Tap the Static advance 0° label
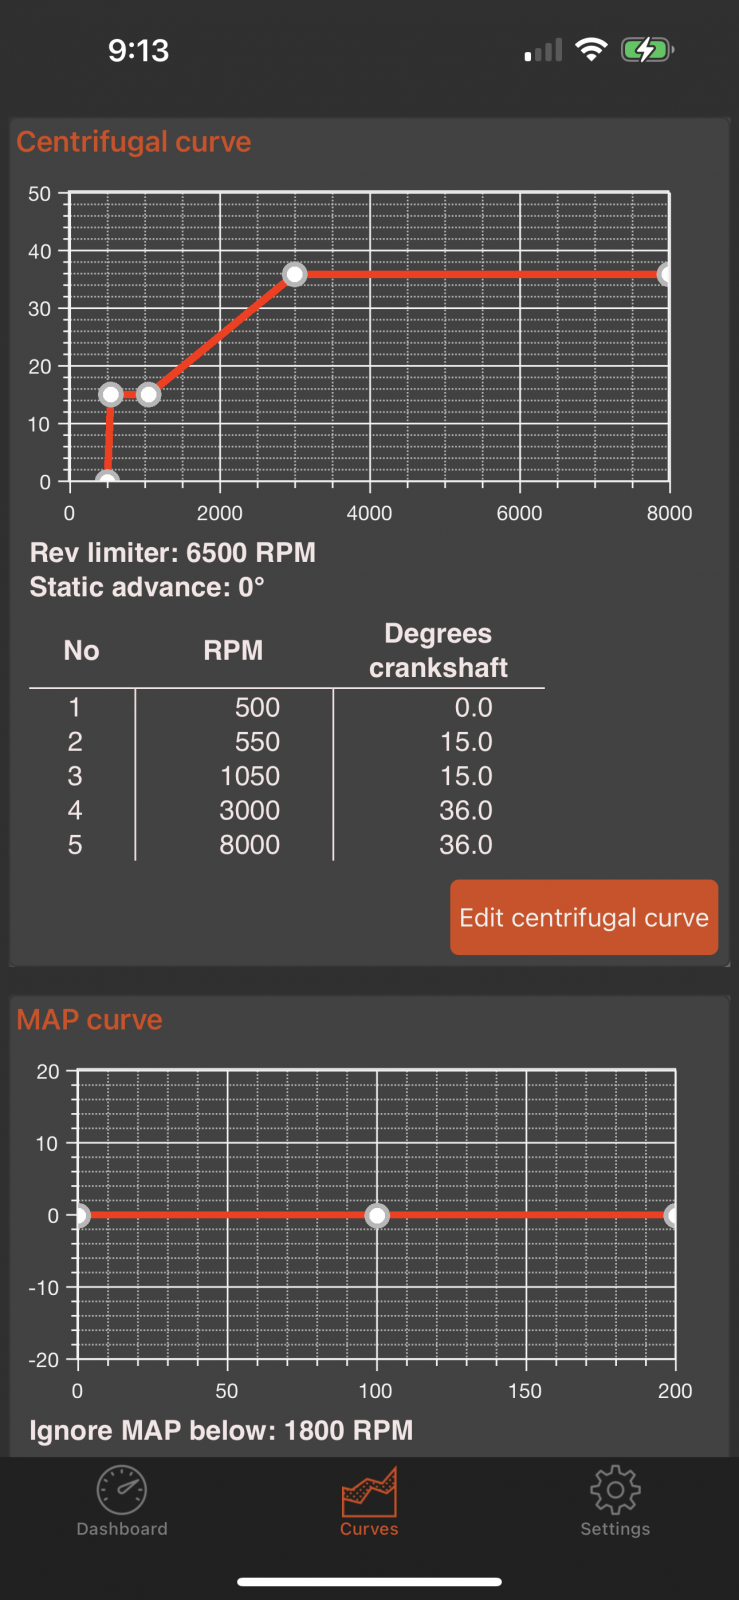 (147, 587)
